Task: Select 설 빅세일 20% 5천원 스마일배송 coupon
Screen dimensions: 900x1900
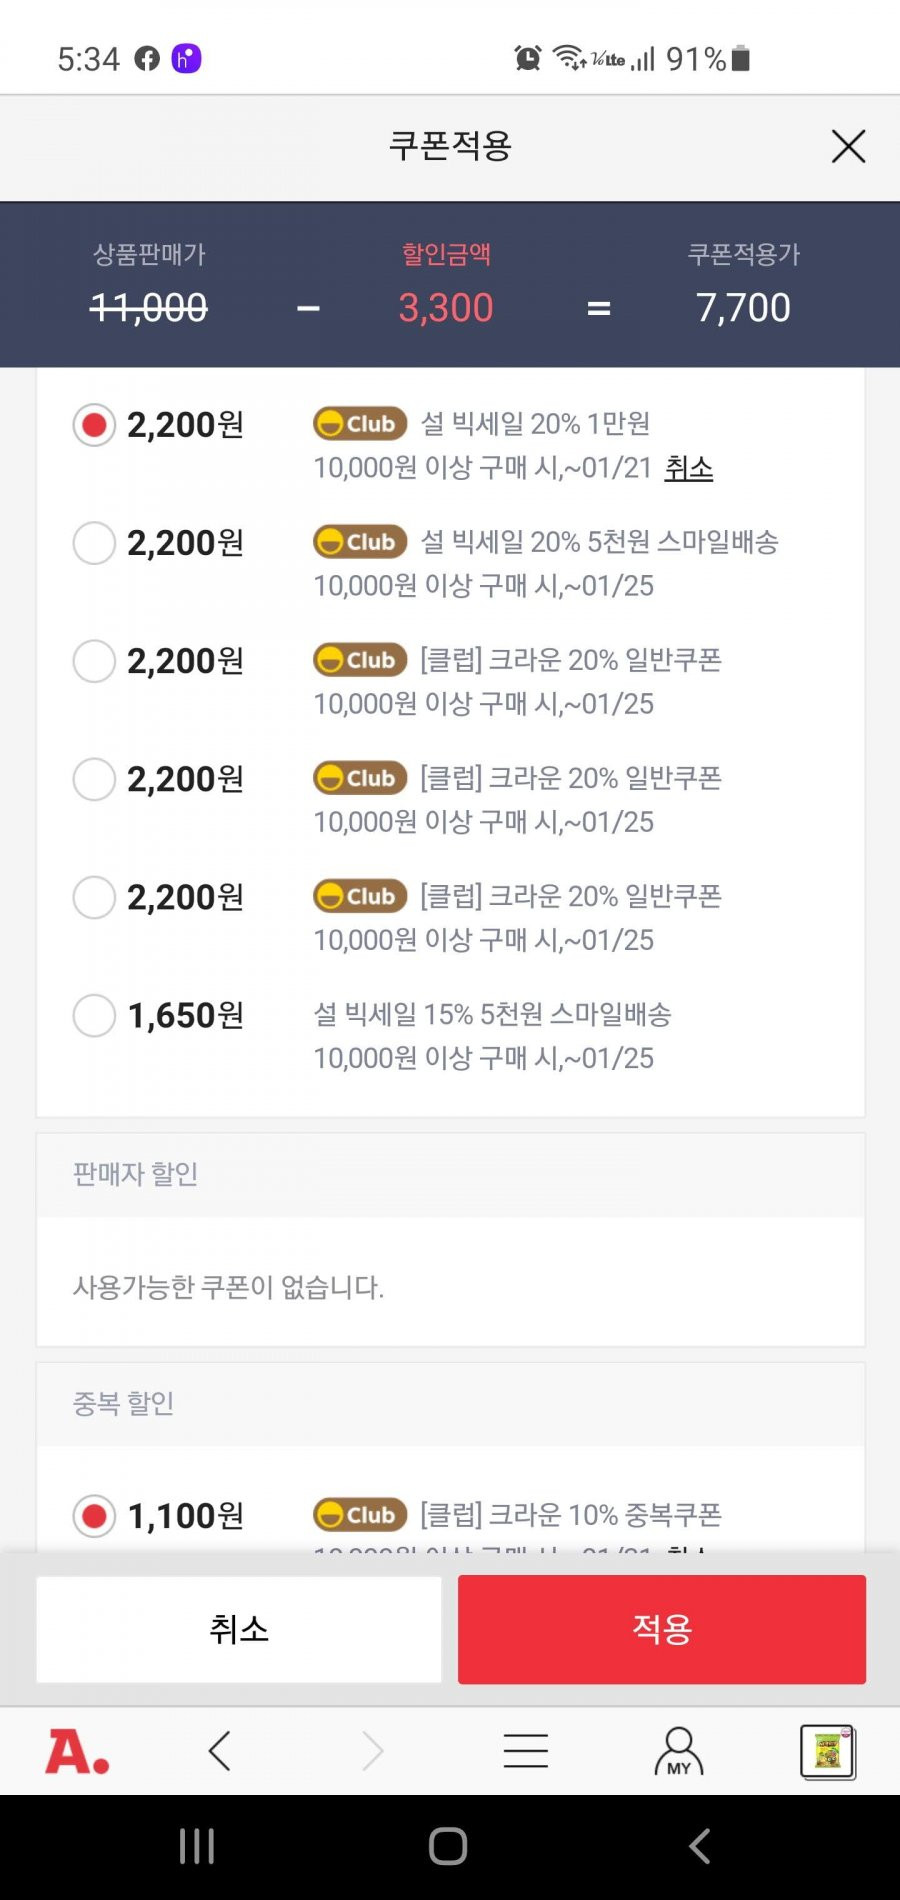Action: click(94, 543)
